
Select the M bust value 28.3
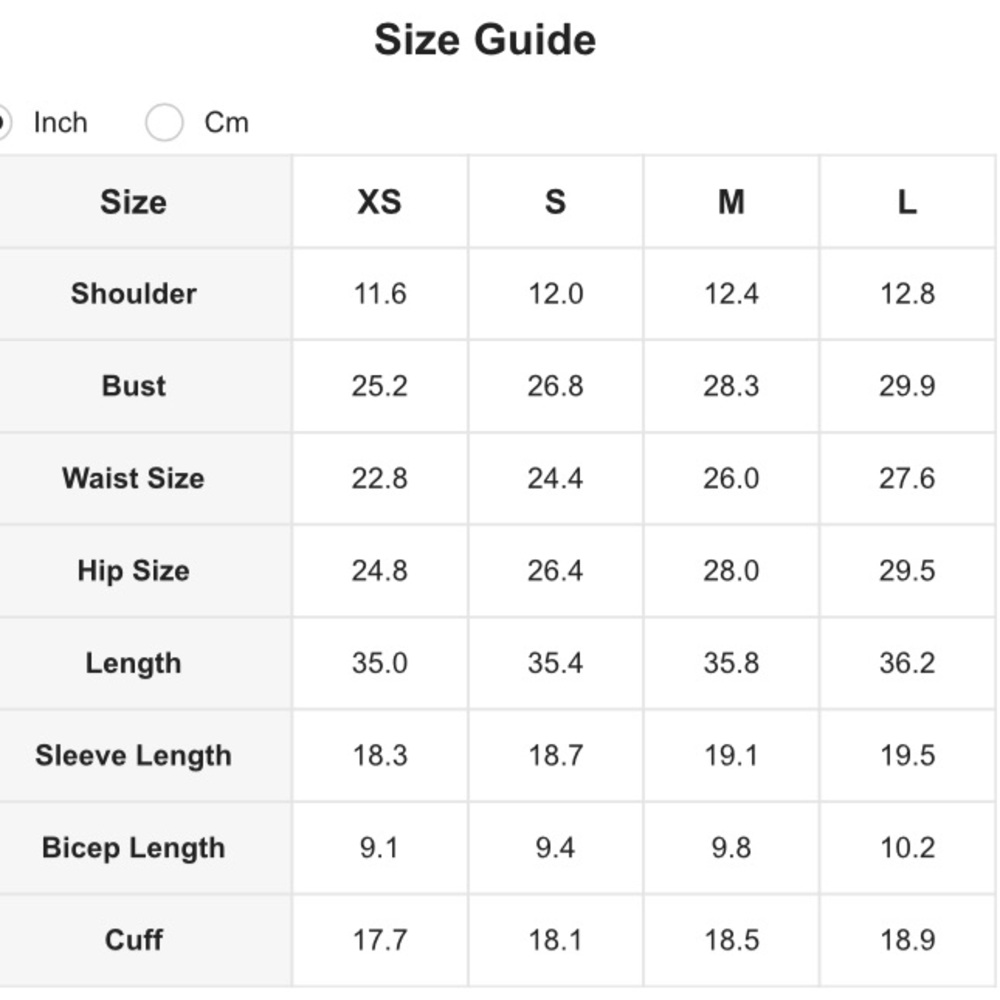(x=731, y=386)
